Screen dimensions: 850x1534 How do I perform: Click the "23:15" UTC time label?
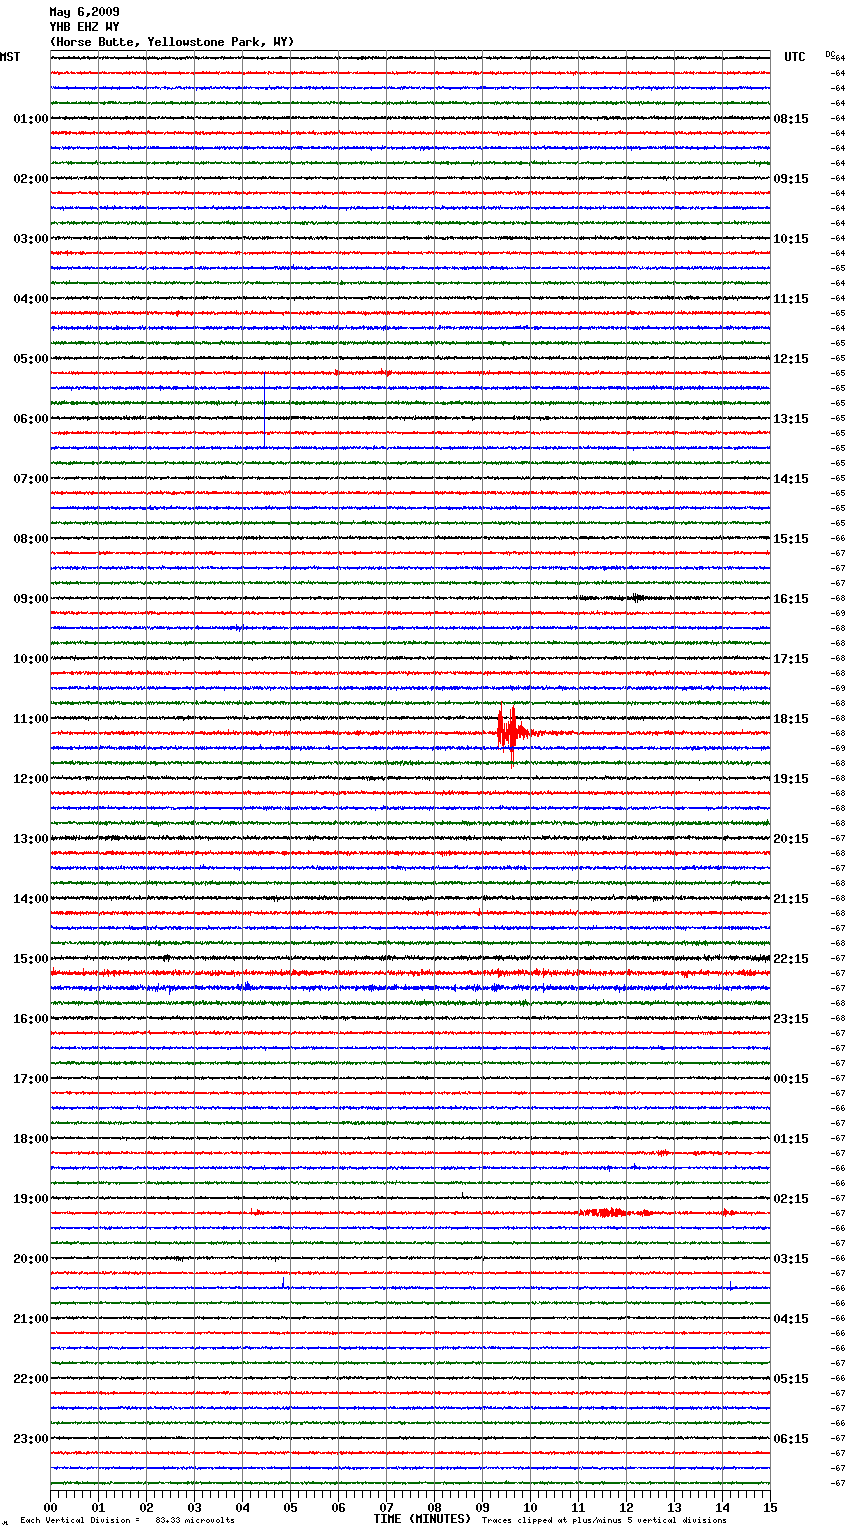pyautogui.click(x=791, y=1019)
